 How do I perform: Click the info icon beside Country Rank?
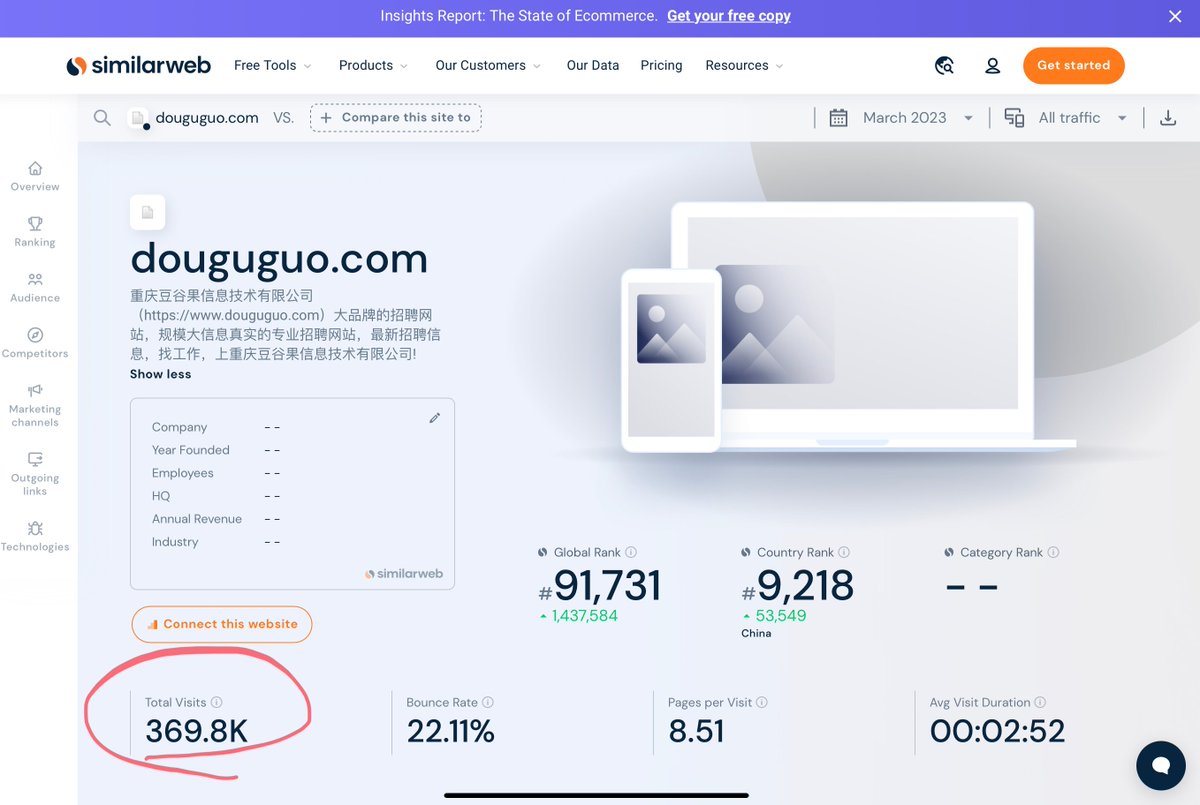844,552
